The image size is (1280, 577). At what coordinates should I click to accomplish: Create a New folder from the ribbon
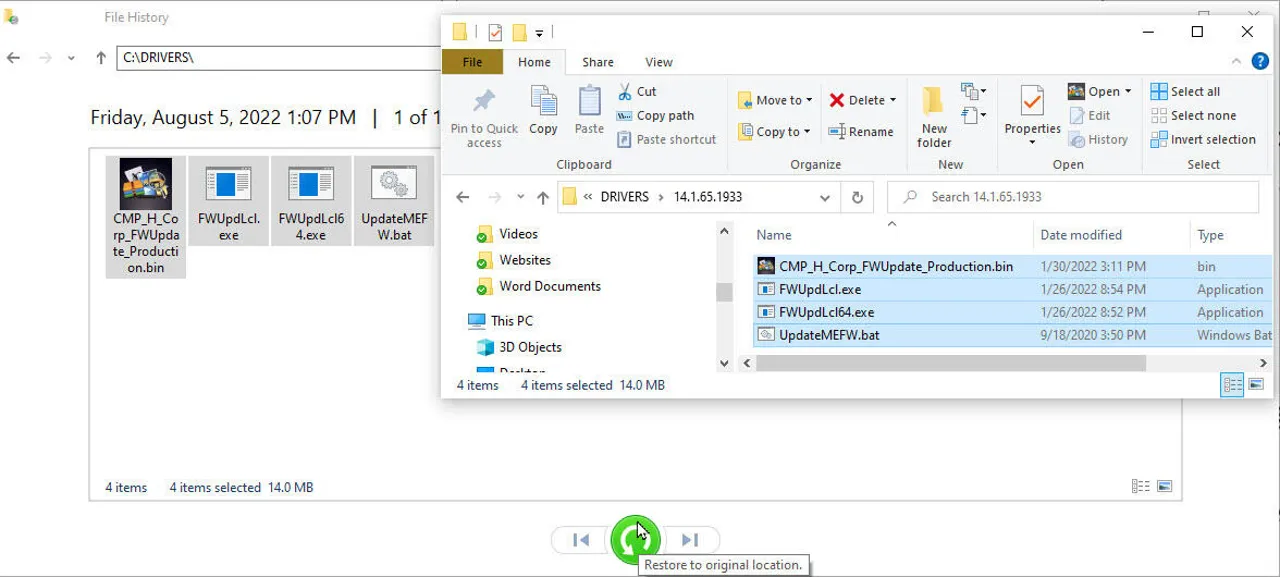coord(934,110)
